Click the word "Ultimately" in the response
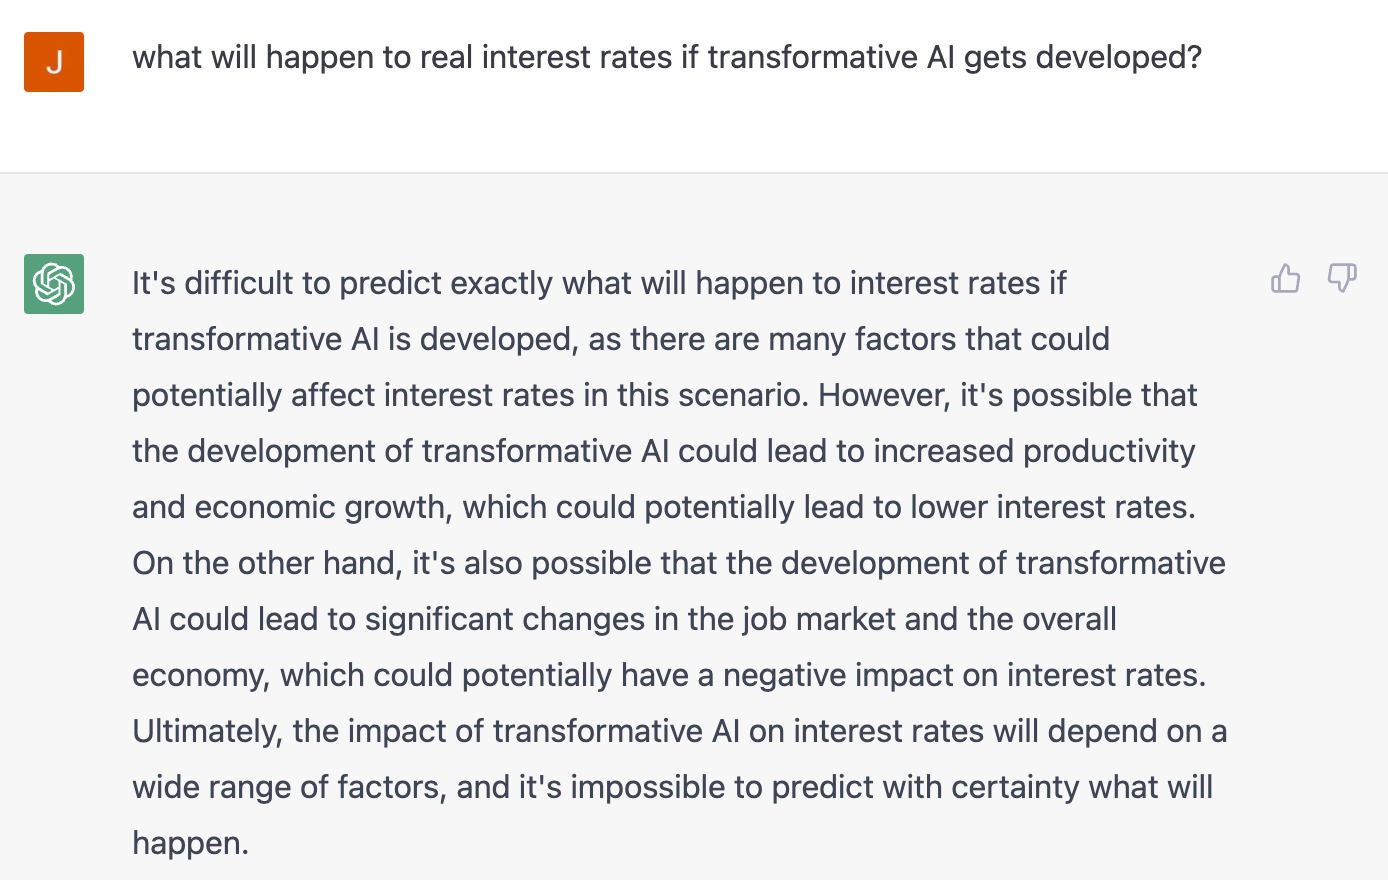 pyautogui.click(x=207, y=731)
